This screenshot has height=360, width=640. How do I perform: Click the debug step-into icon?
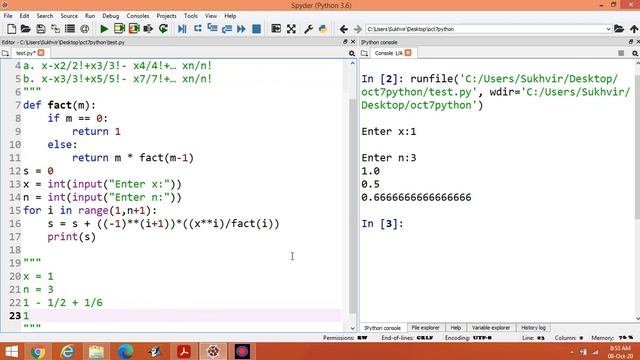tap(212, 29)
